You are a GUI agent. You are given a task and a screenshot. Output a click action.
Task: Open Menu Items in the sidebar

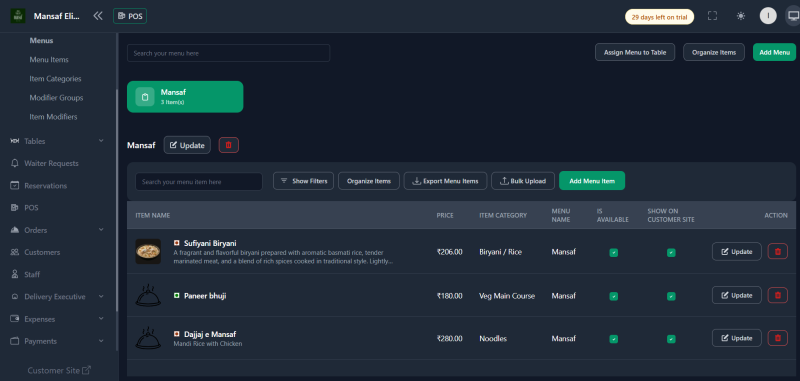[x=49, y=60]
